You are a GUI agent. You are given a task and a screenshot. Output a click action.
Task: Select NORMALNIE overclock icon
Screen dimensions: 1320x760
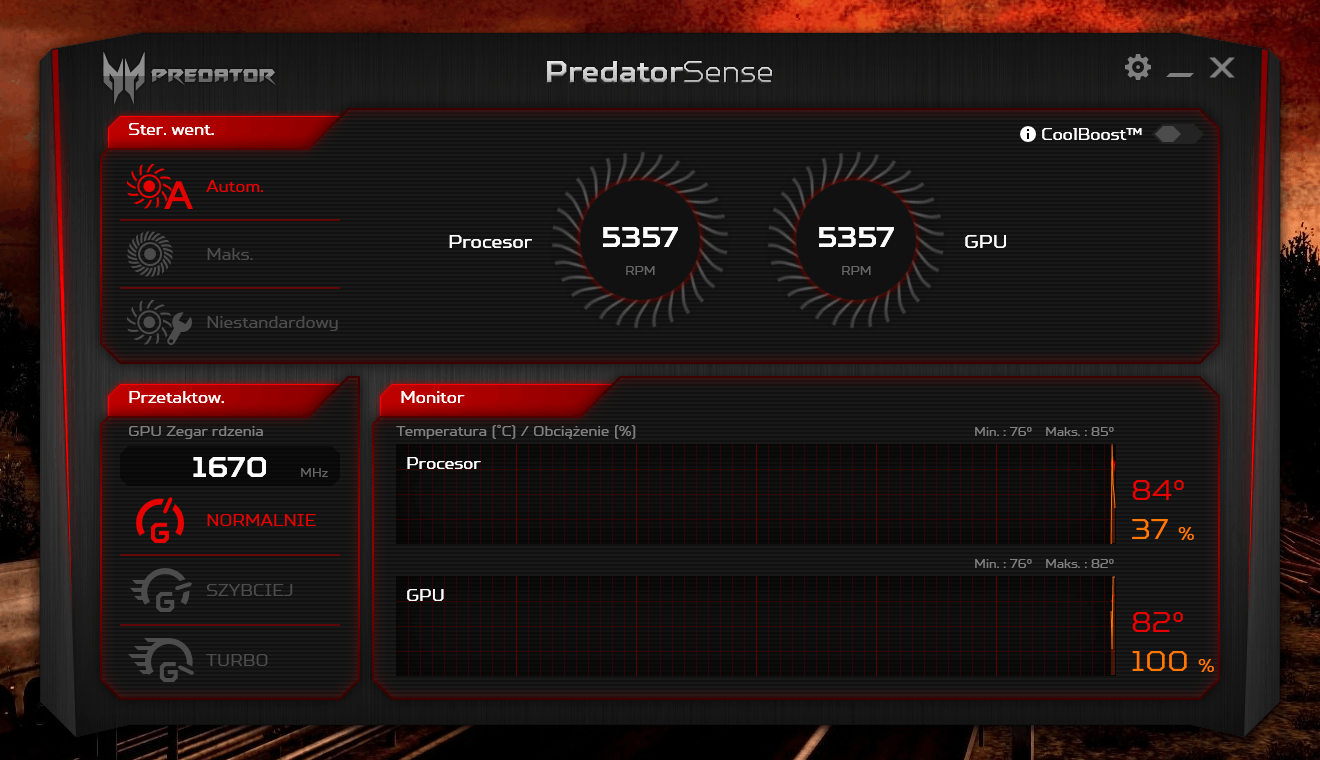[160, 520]
